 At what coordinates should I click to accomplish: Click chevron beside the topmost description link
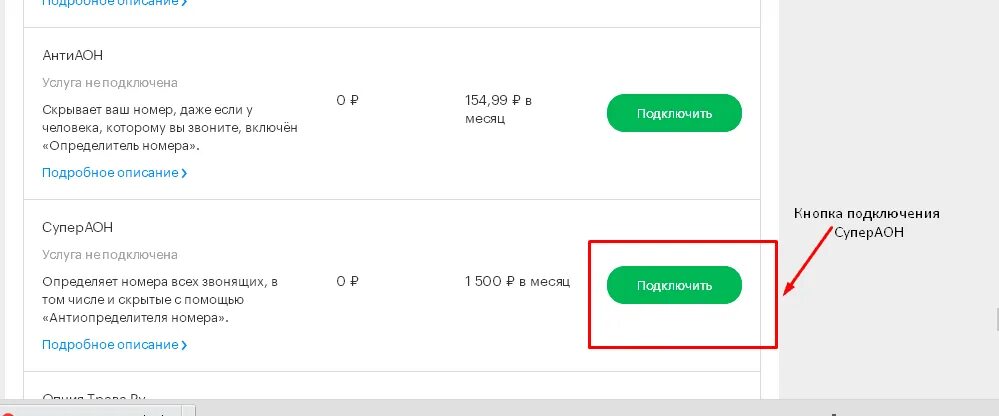pyautogui.click(x=184, y=3)
